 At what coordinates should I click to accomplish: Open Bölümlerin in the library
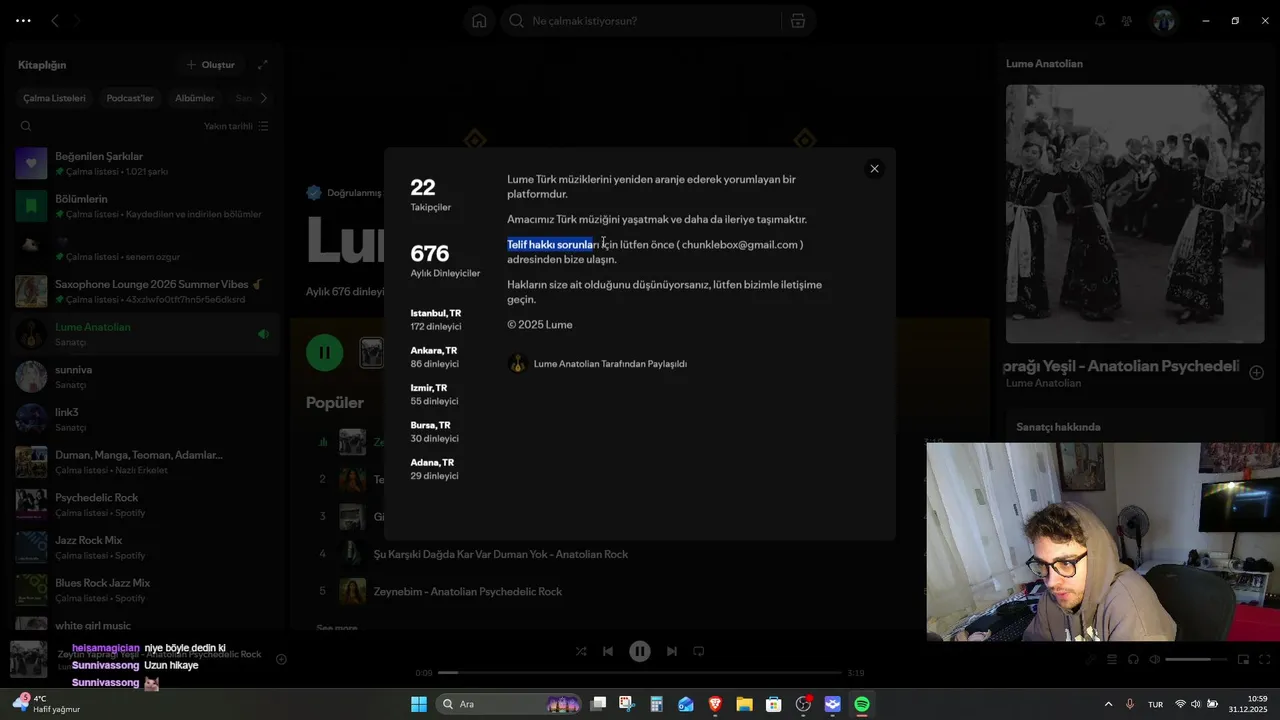[143, 206]
